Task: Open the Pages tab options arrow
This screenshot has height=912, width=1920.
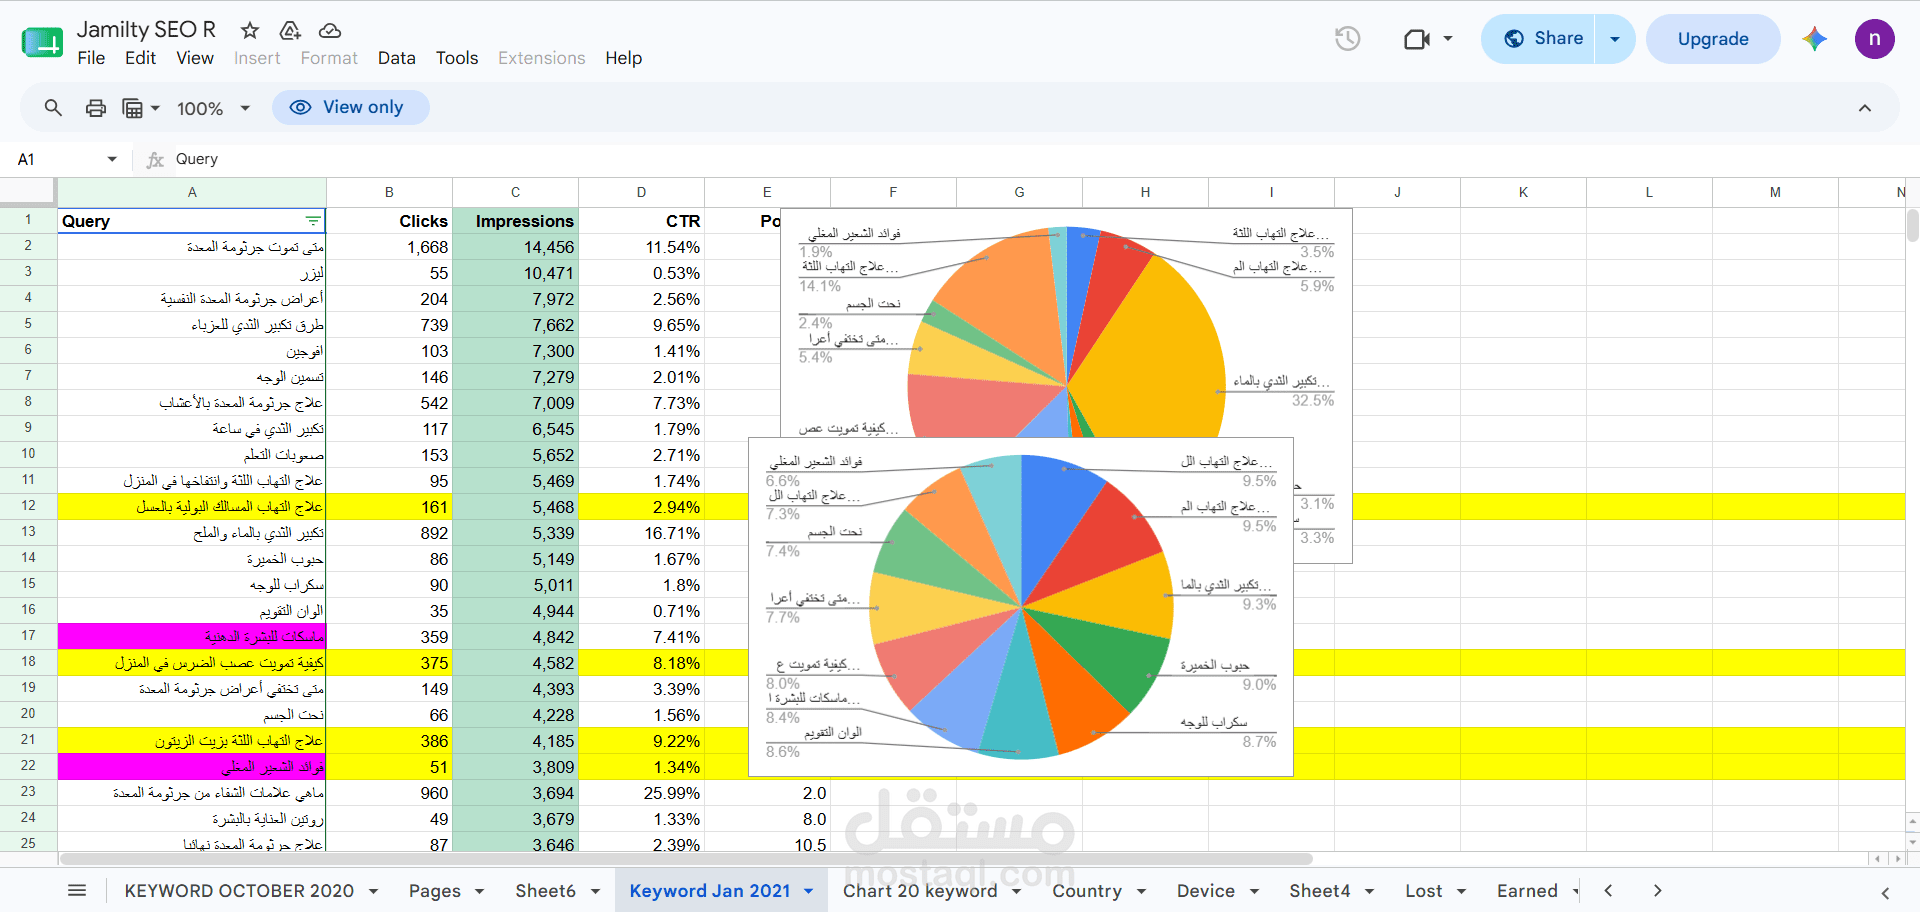Action: 479,891
